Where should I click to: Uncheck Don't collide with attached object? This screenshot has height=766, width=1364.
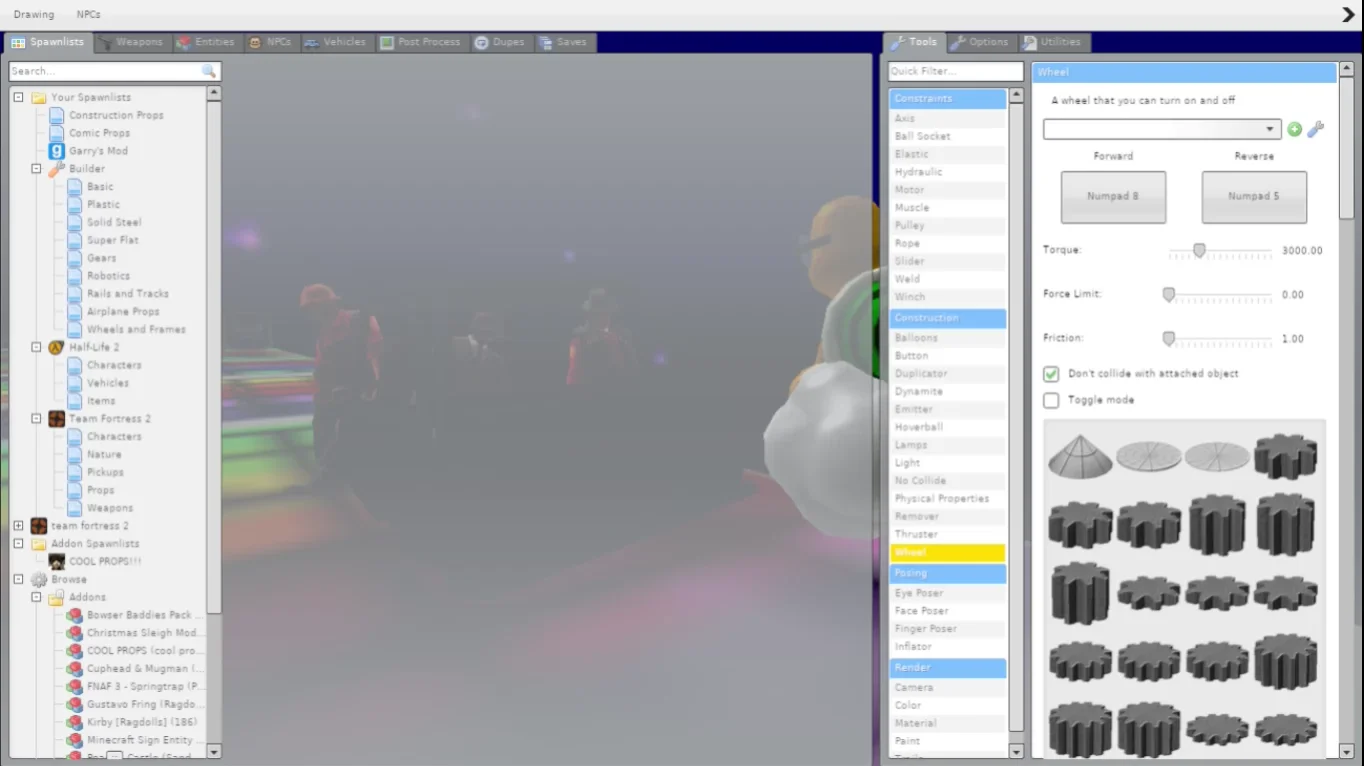pos(1051,374)
